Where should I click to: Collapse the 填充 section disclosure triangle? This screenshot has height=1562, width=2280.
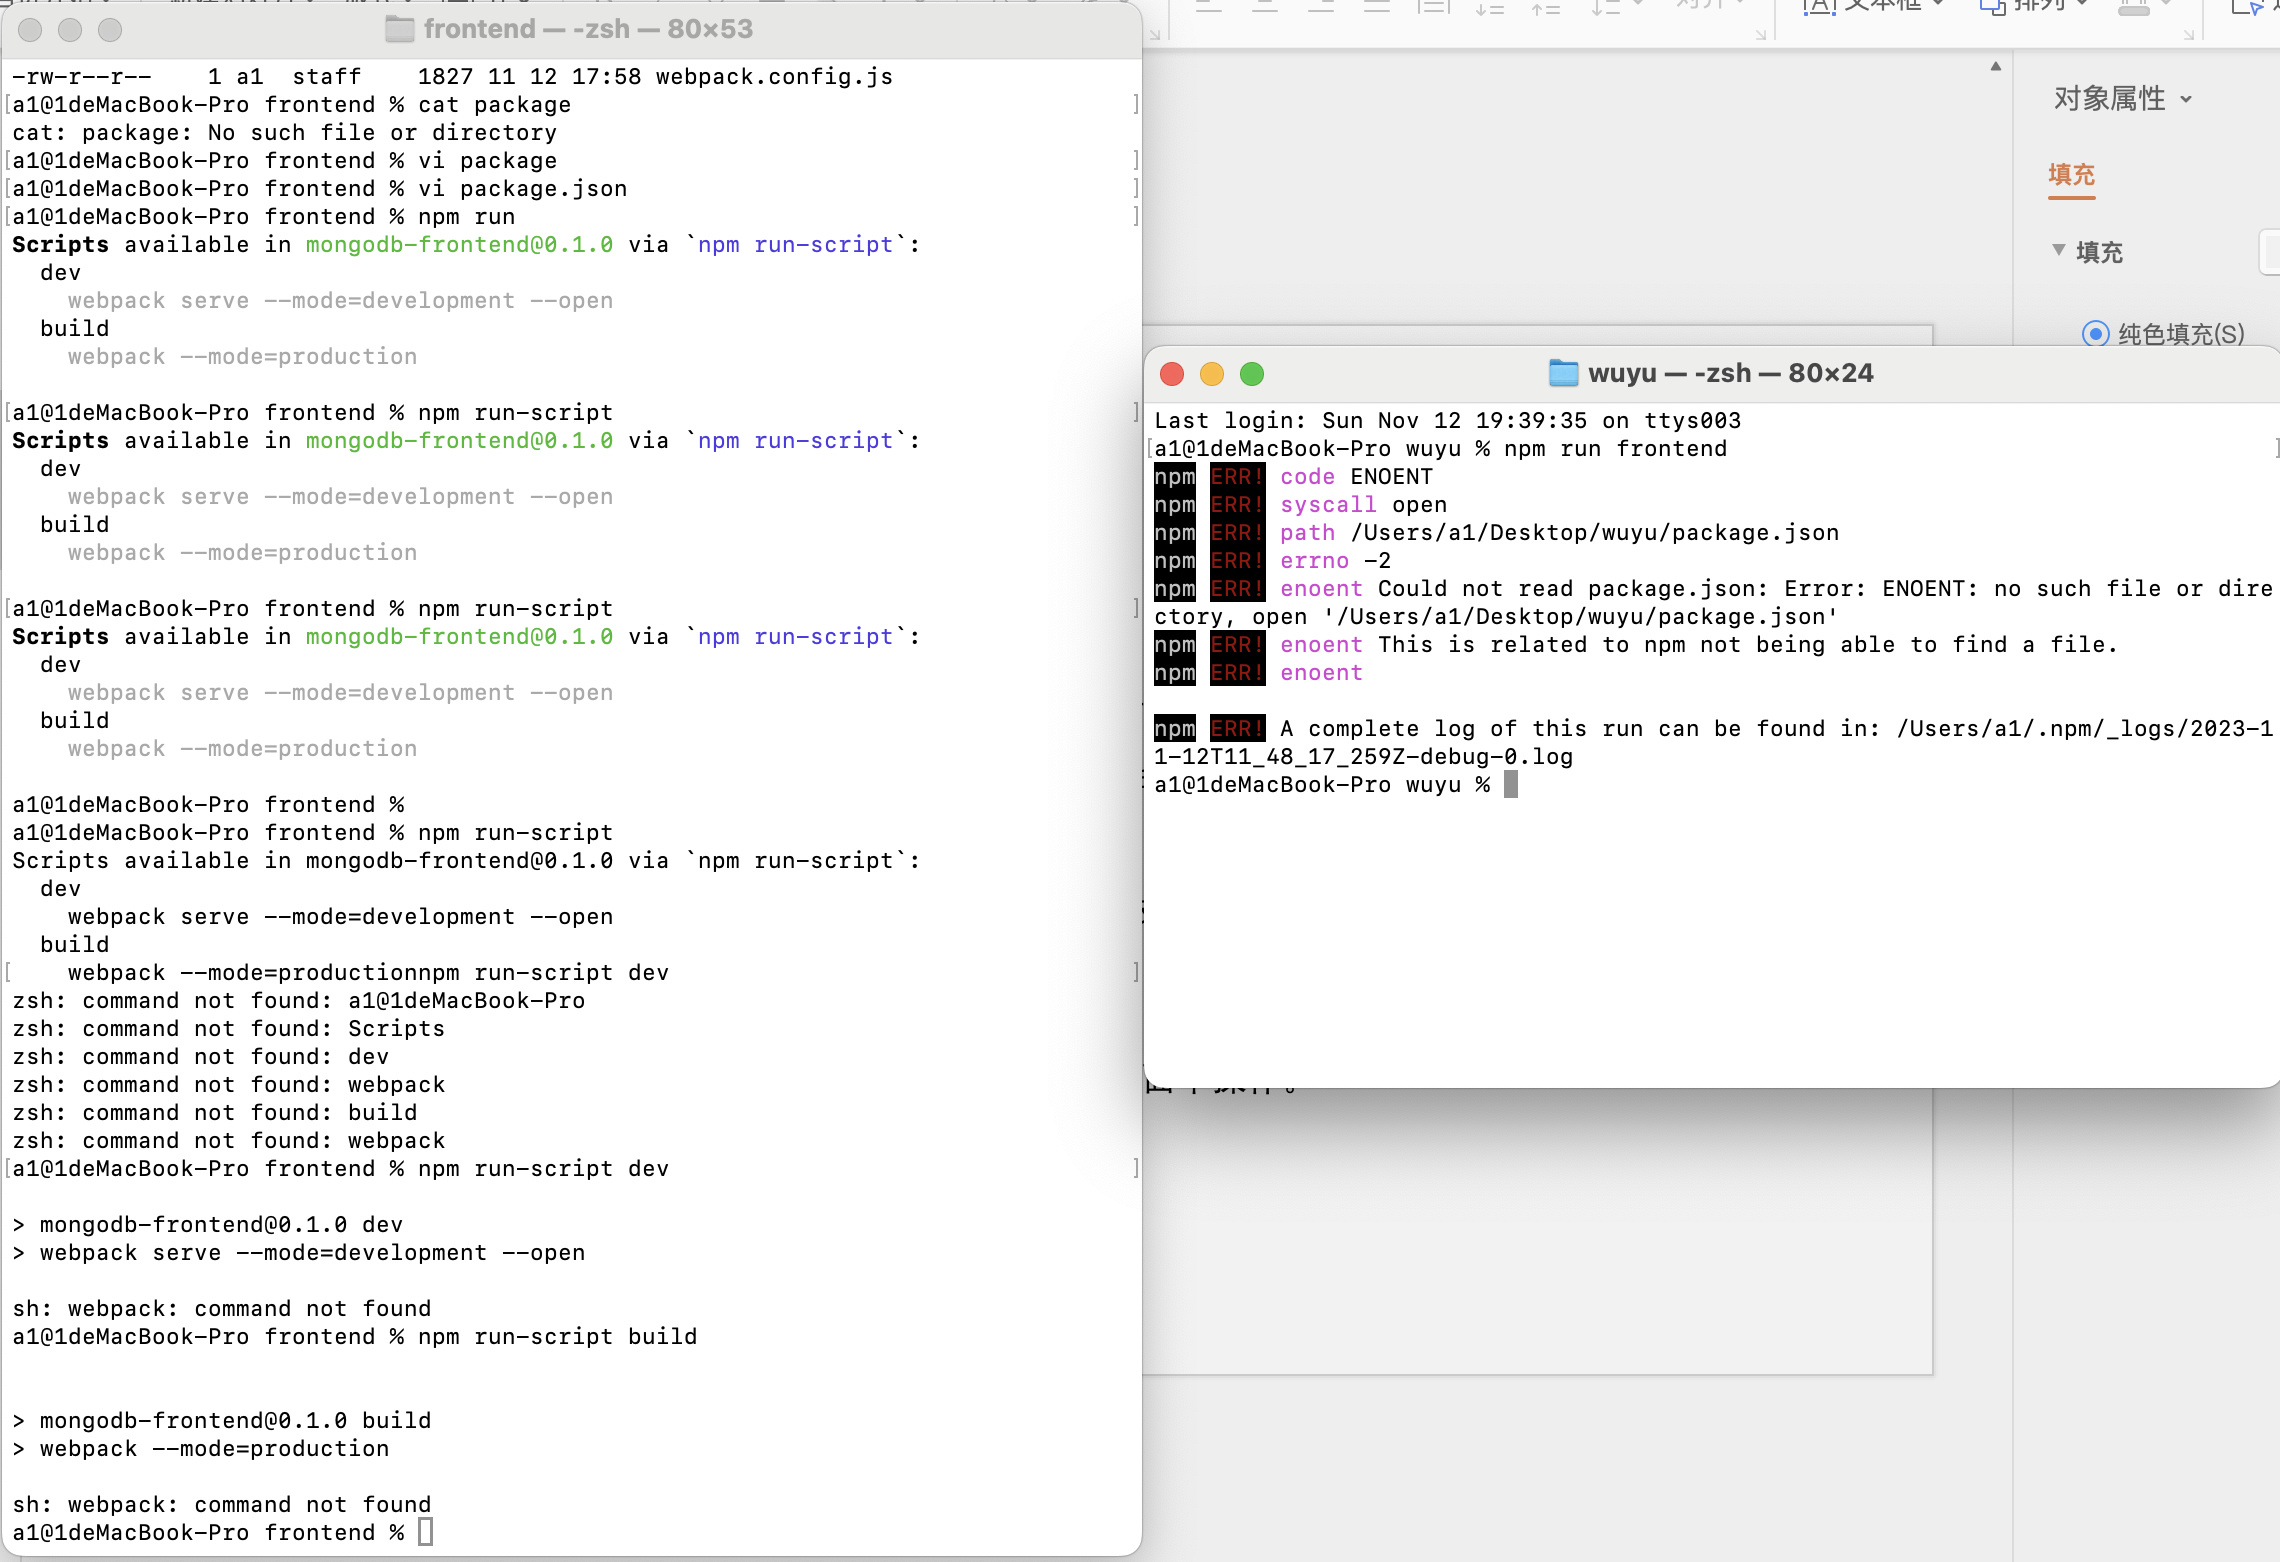pyautogui.click(x=2058, y=250)
